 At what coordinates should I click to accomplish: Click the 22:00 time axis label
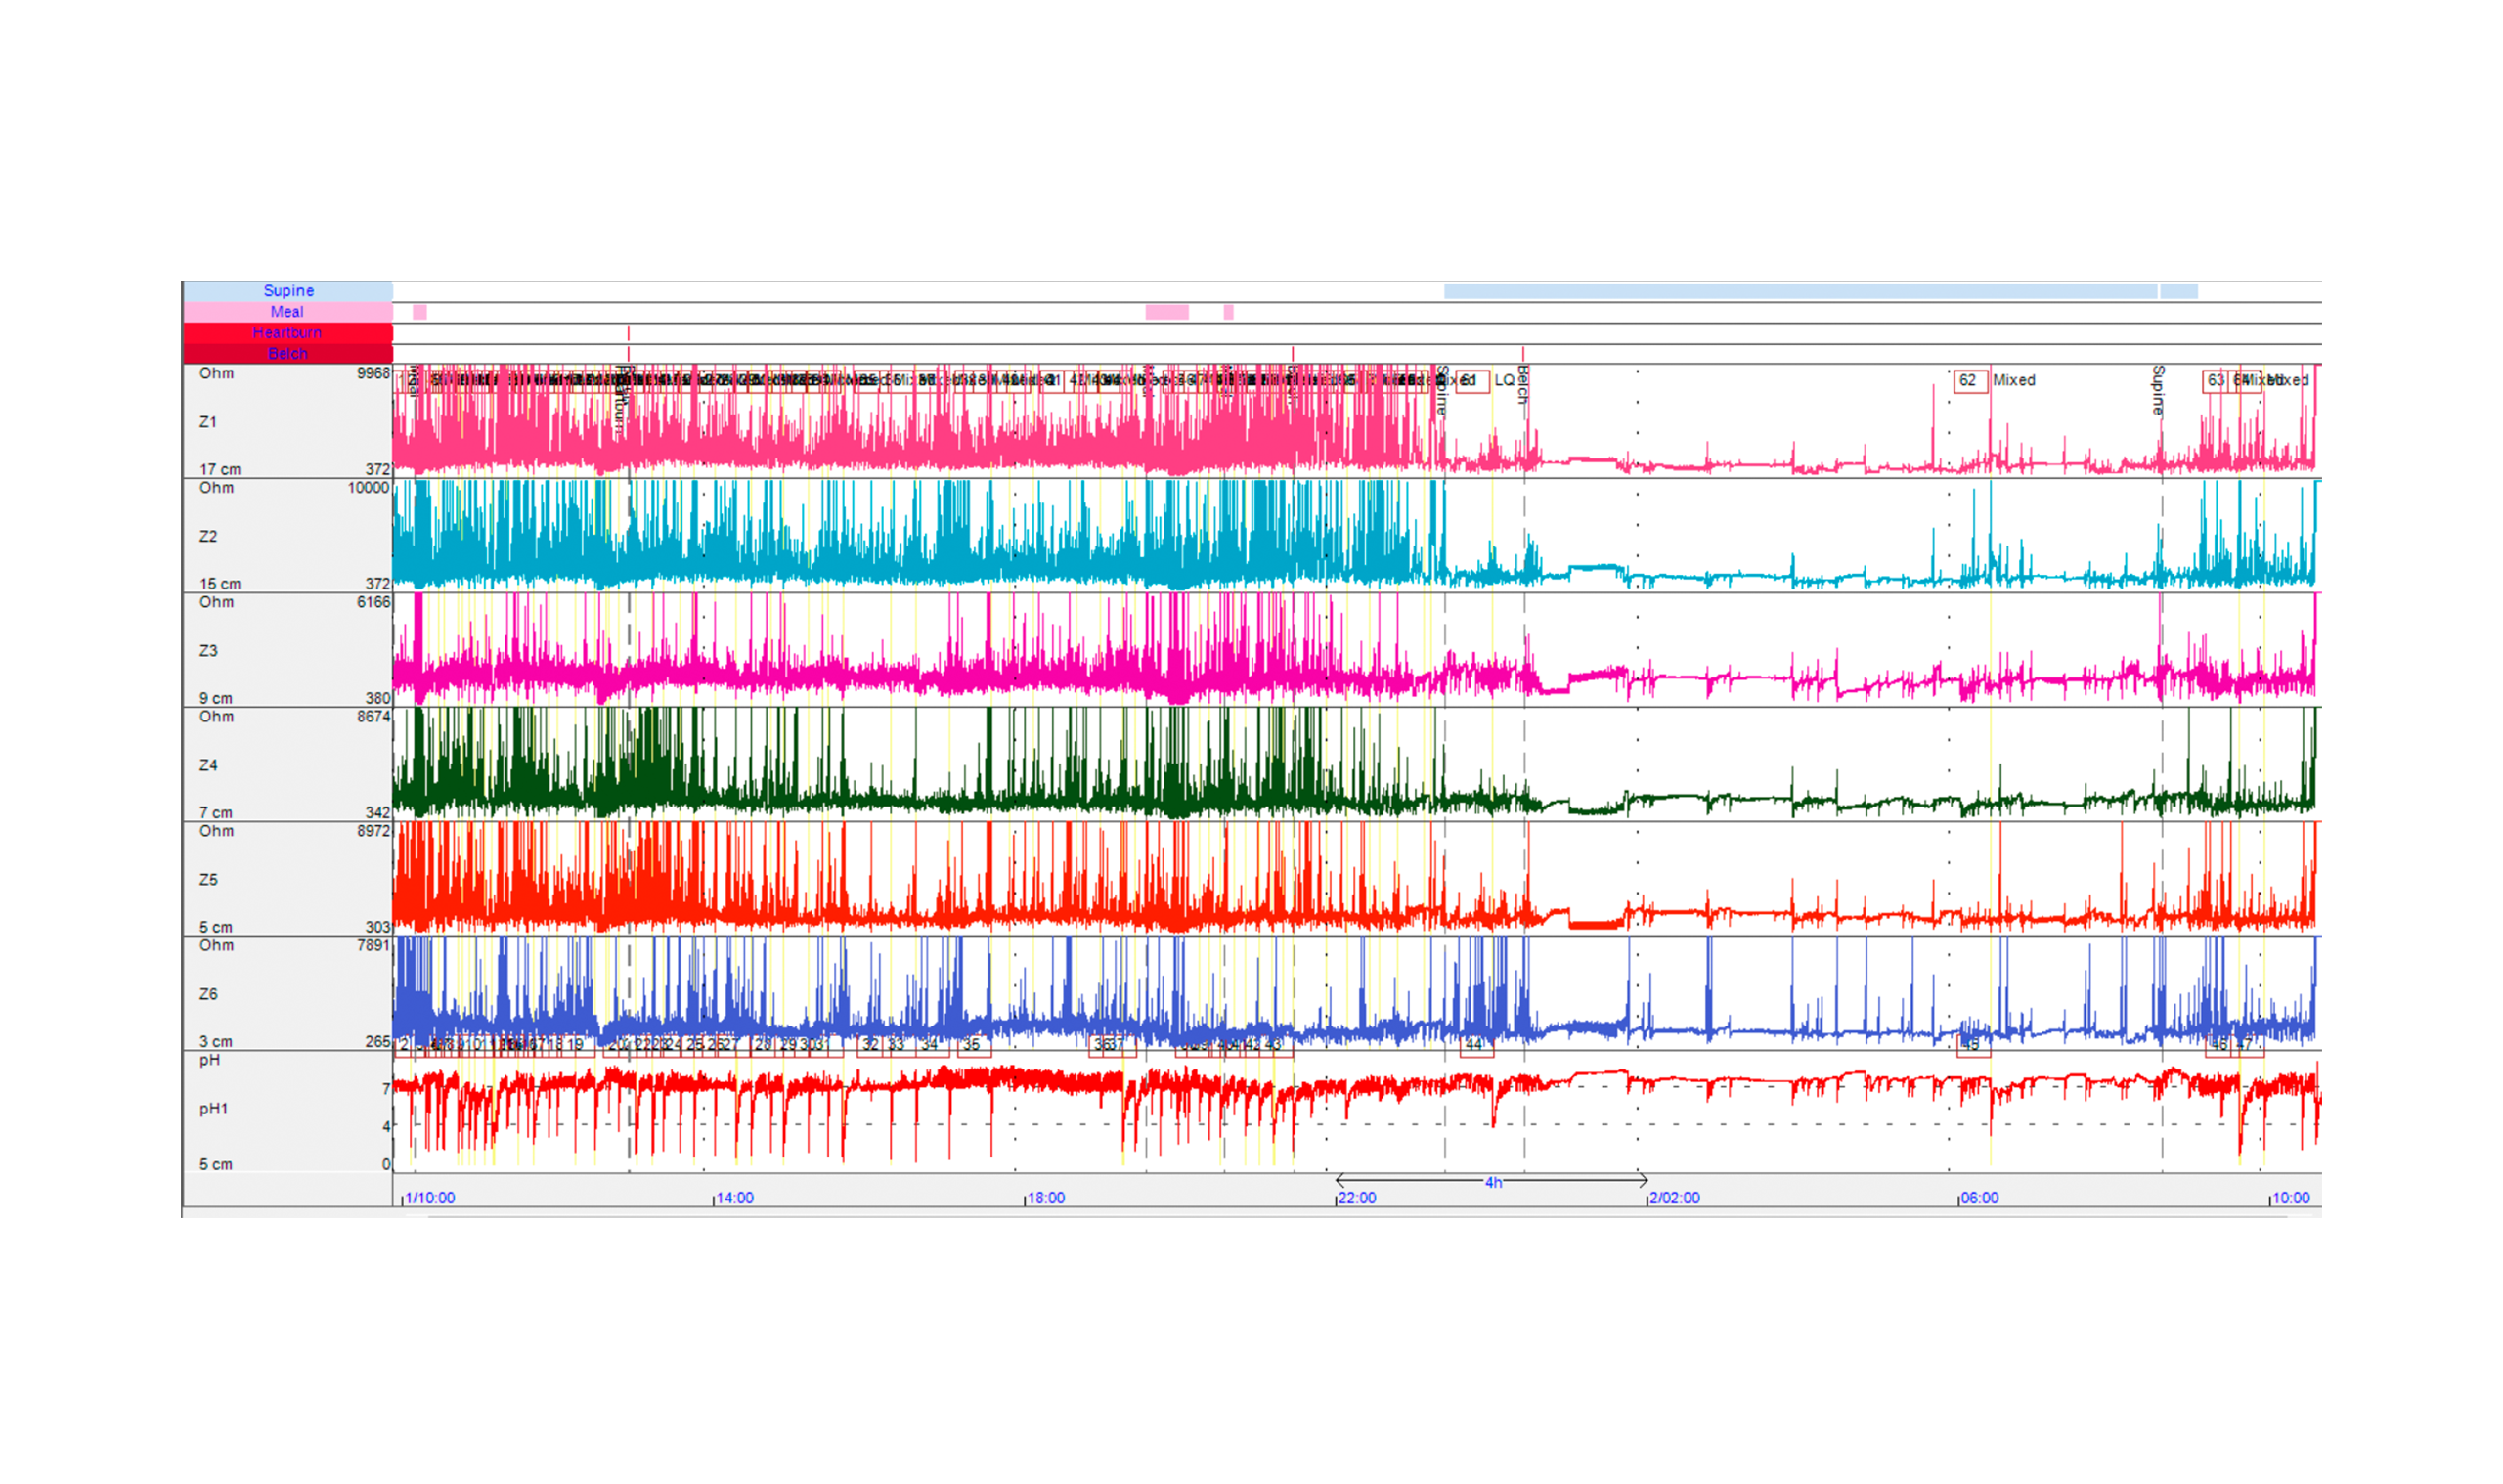[x=1357, y=1198]
